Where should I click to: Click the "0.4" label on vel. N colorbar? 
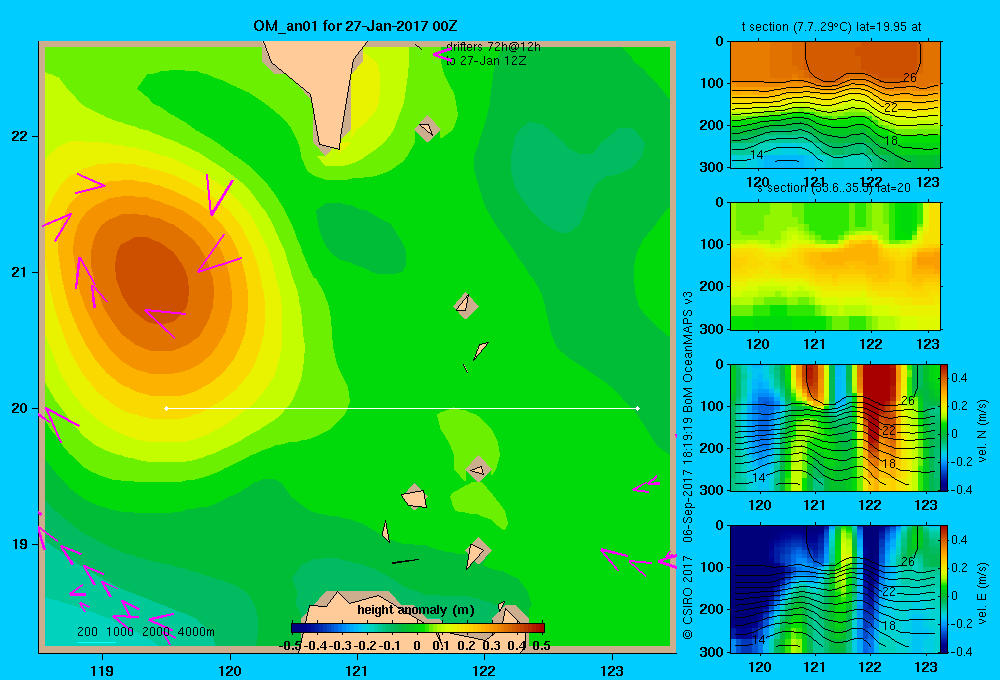tap(959, 378)
